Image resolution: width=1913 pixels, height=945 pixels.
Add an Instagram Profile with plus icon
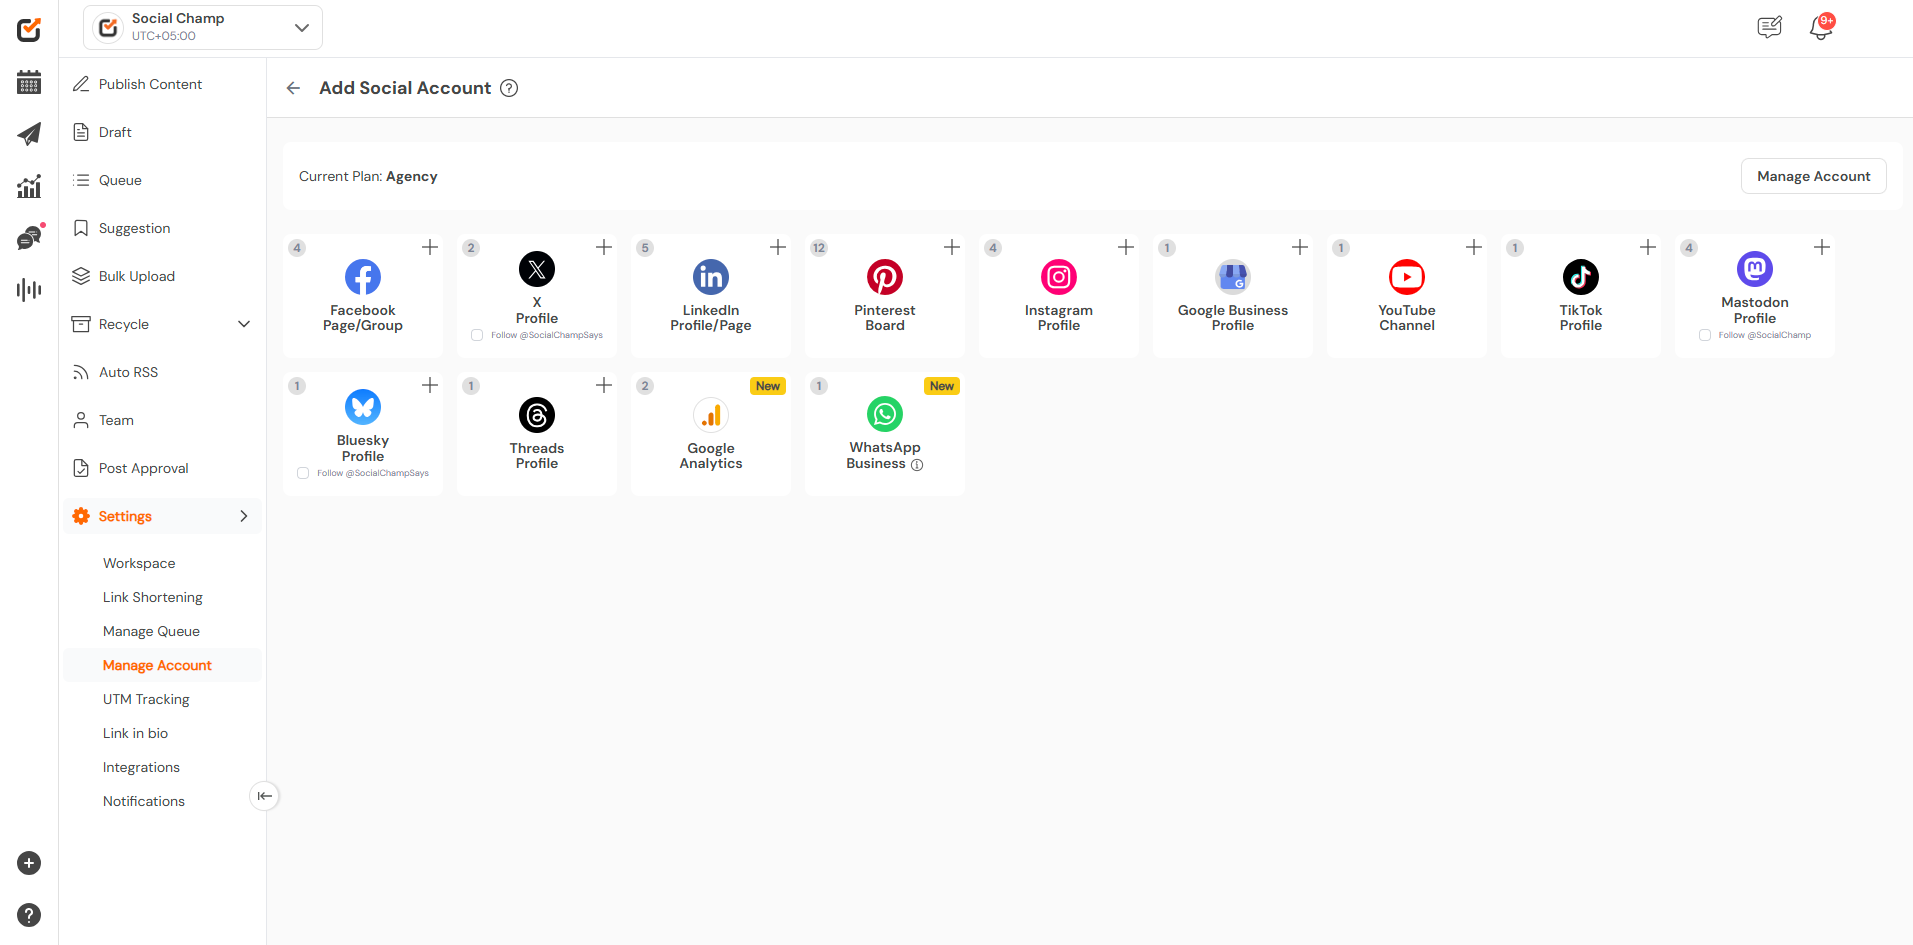pos(1126,247)
